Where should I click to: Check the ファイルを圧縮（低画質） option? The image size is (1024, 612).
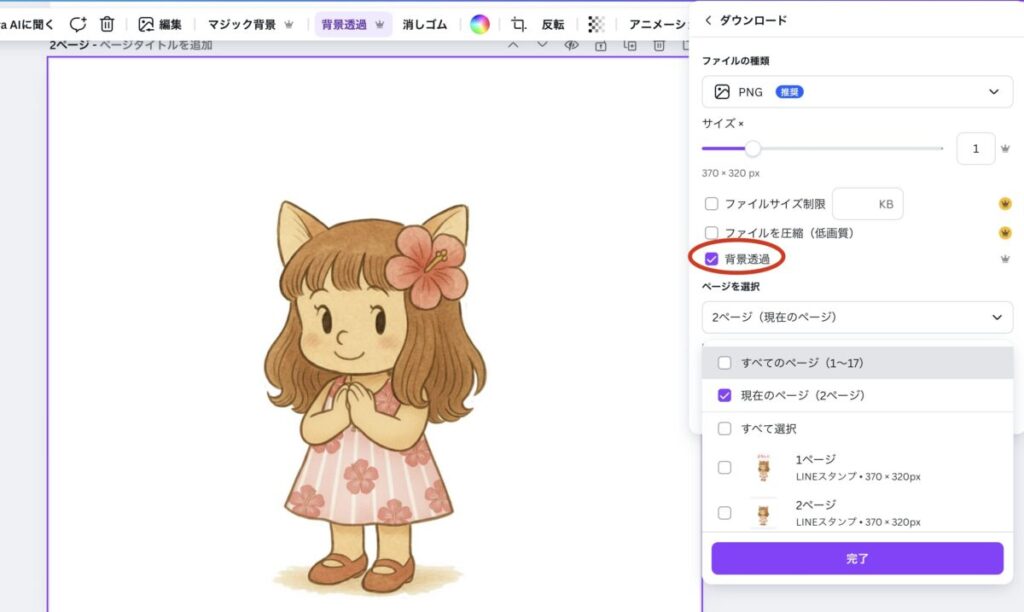click(x=712, y=232)
